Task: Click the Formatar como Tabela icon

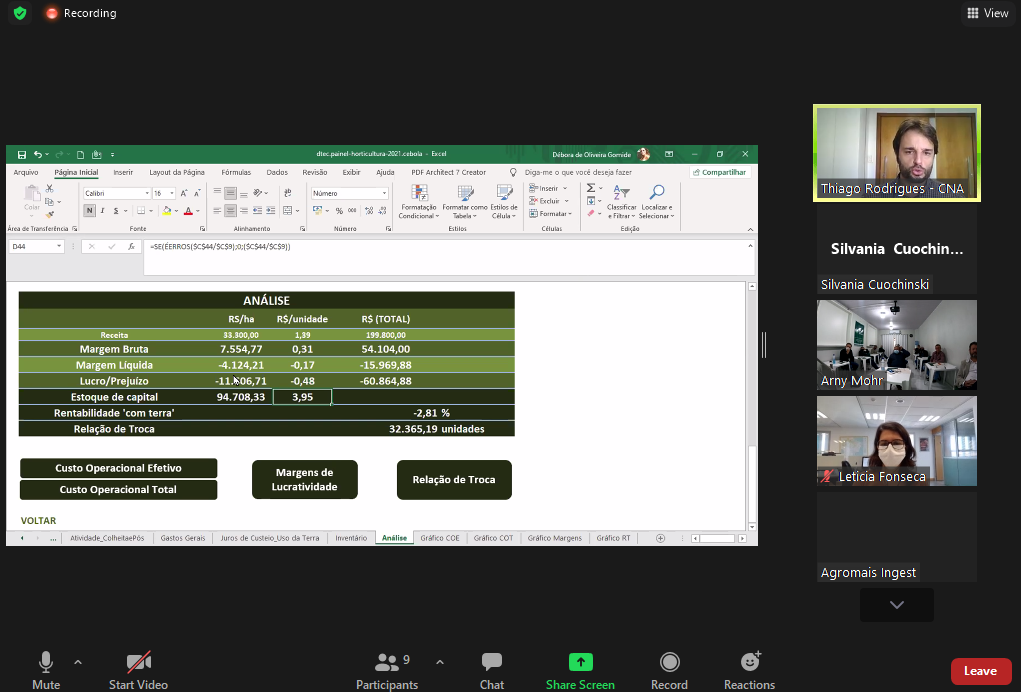Action: (x=465, y=193)
